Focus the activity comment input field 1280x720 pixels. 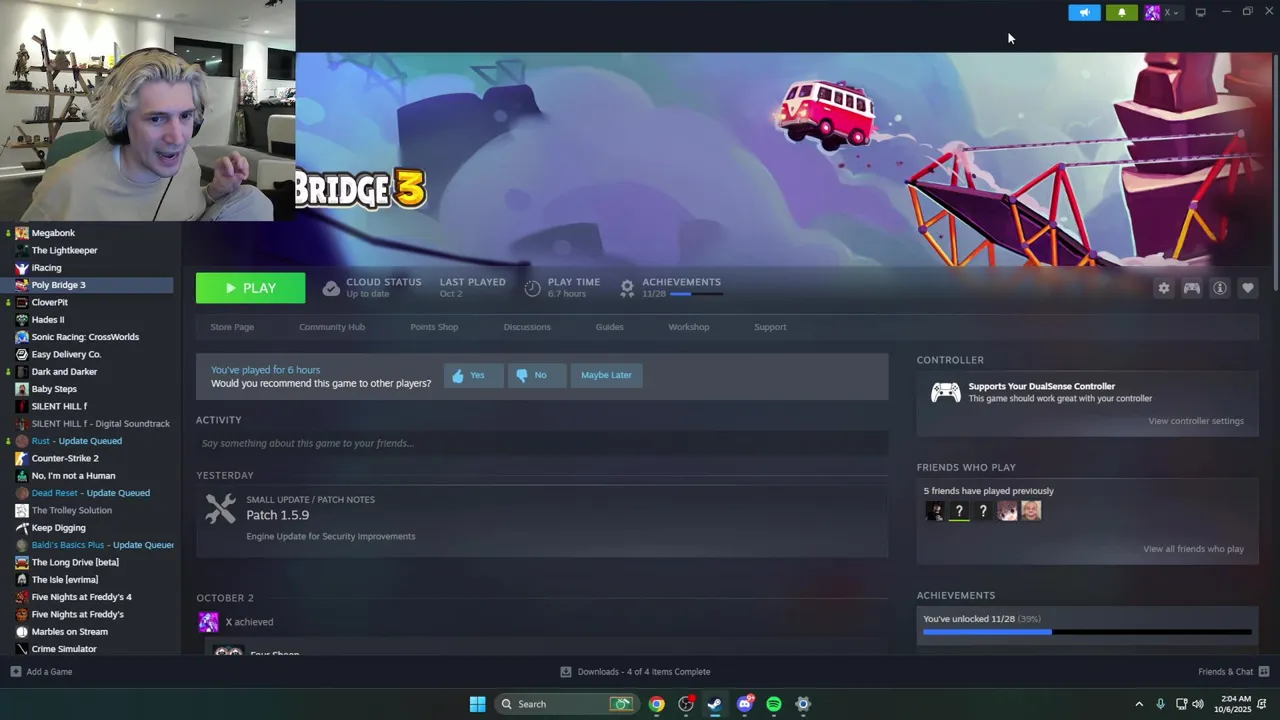(542, 443)
